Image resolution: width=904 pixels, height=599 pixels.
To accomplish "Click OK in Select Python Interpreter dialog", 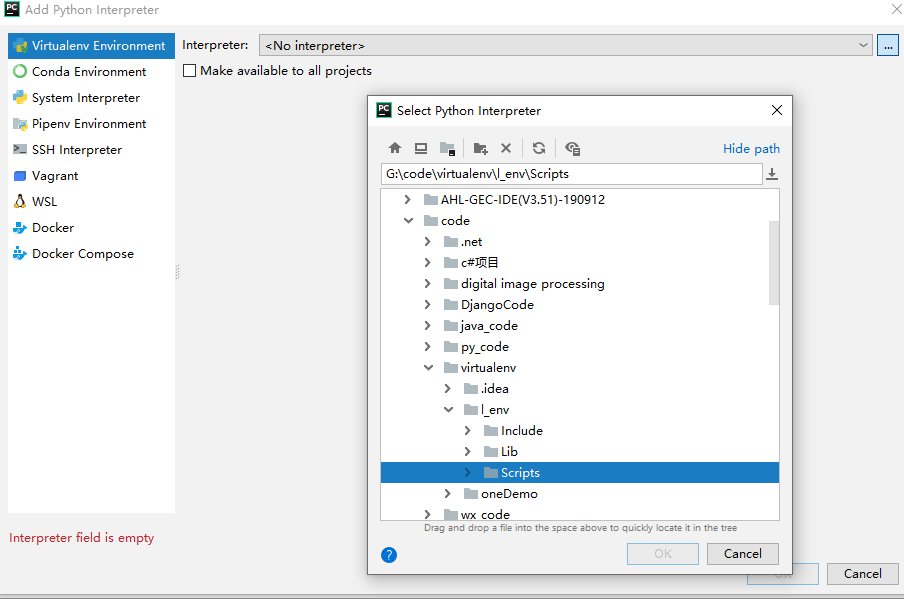I will pos(663,553).
